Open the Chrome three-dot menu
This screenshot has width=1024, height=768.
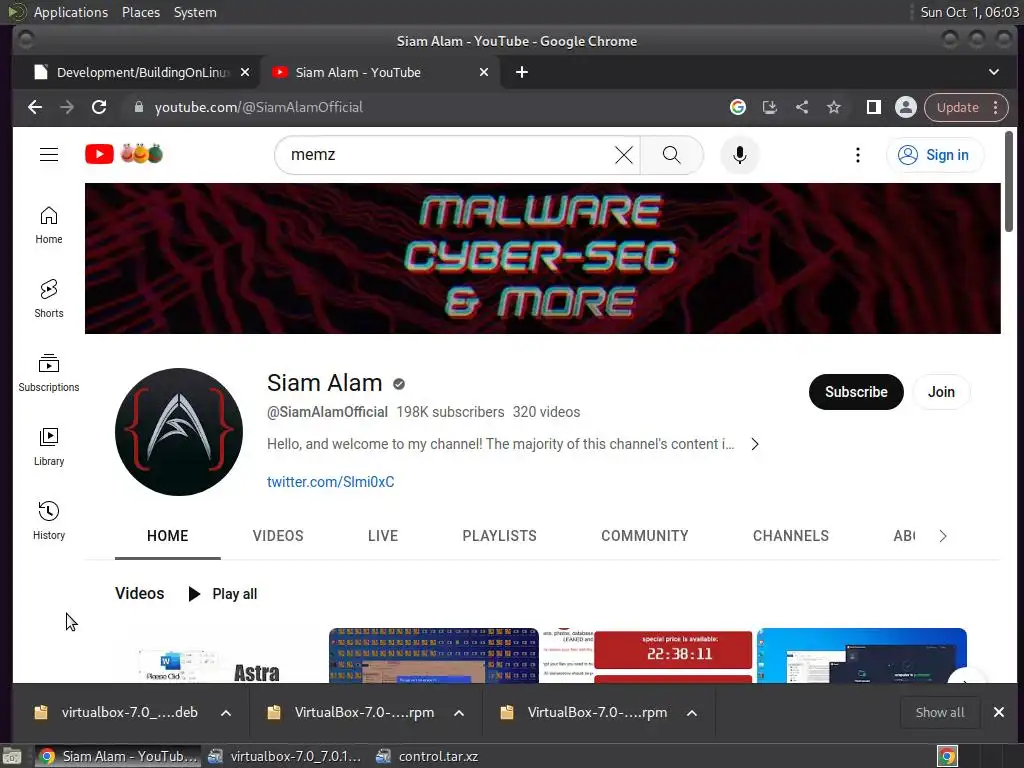(995, 107)
